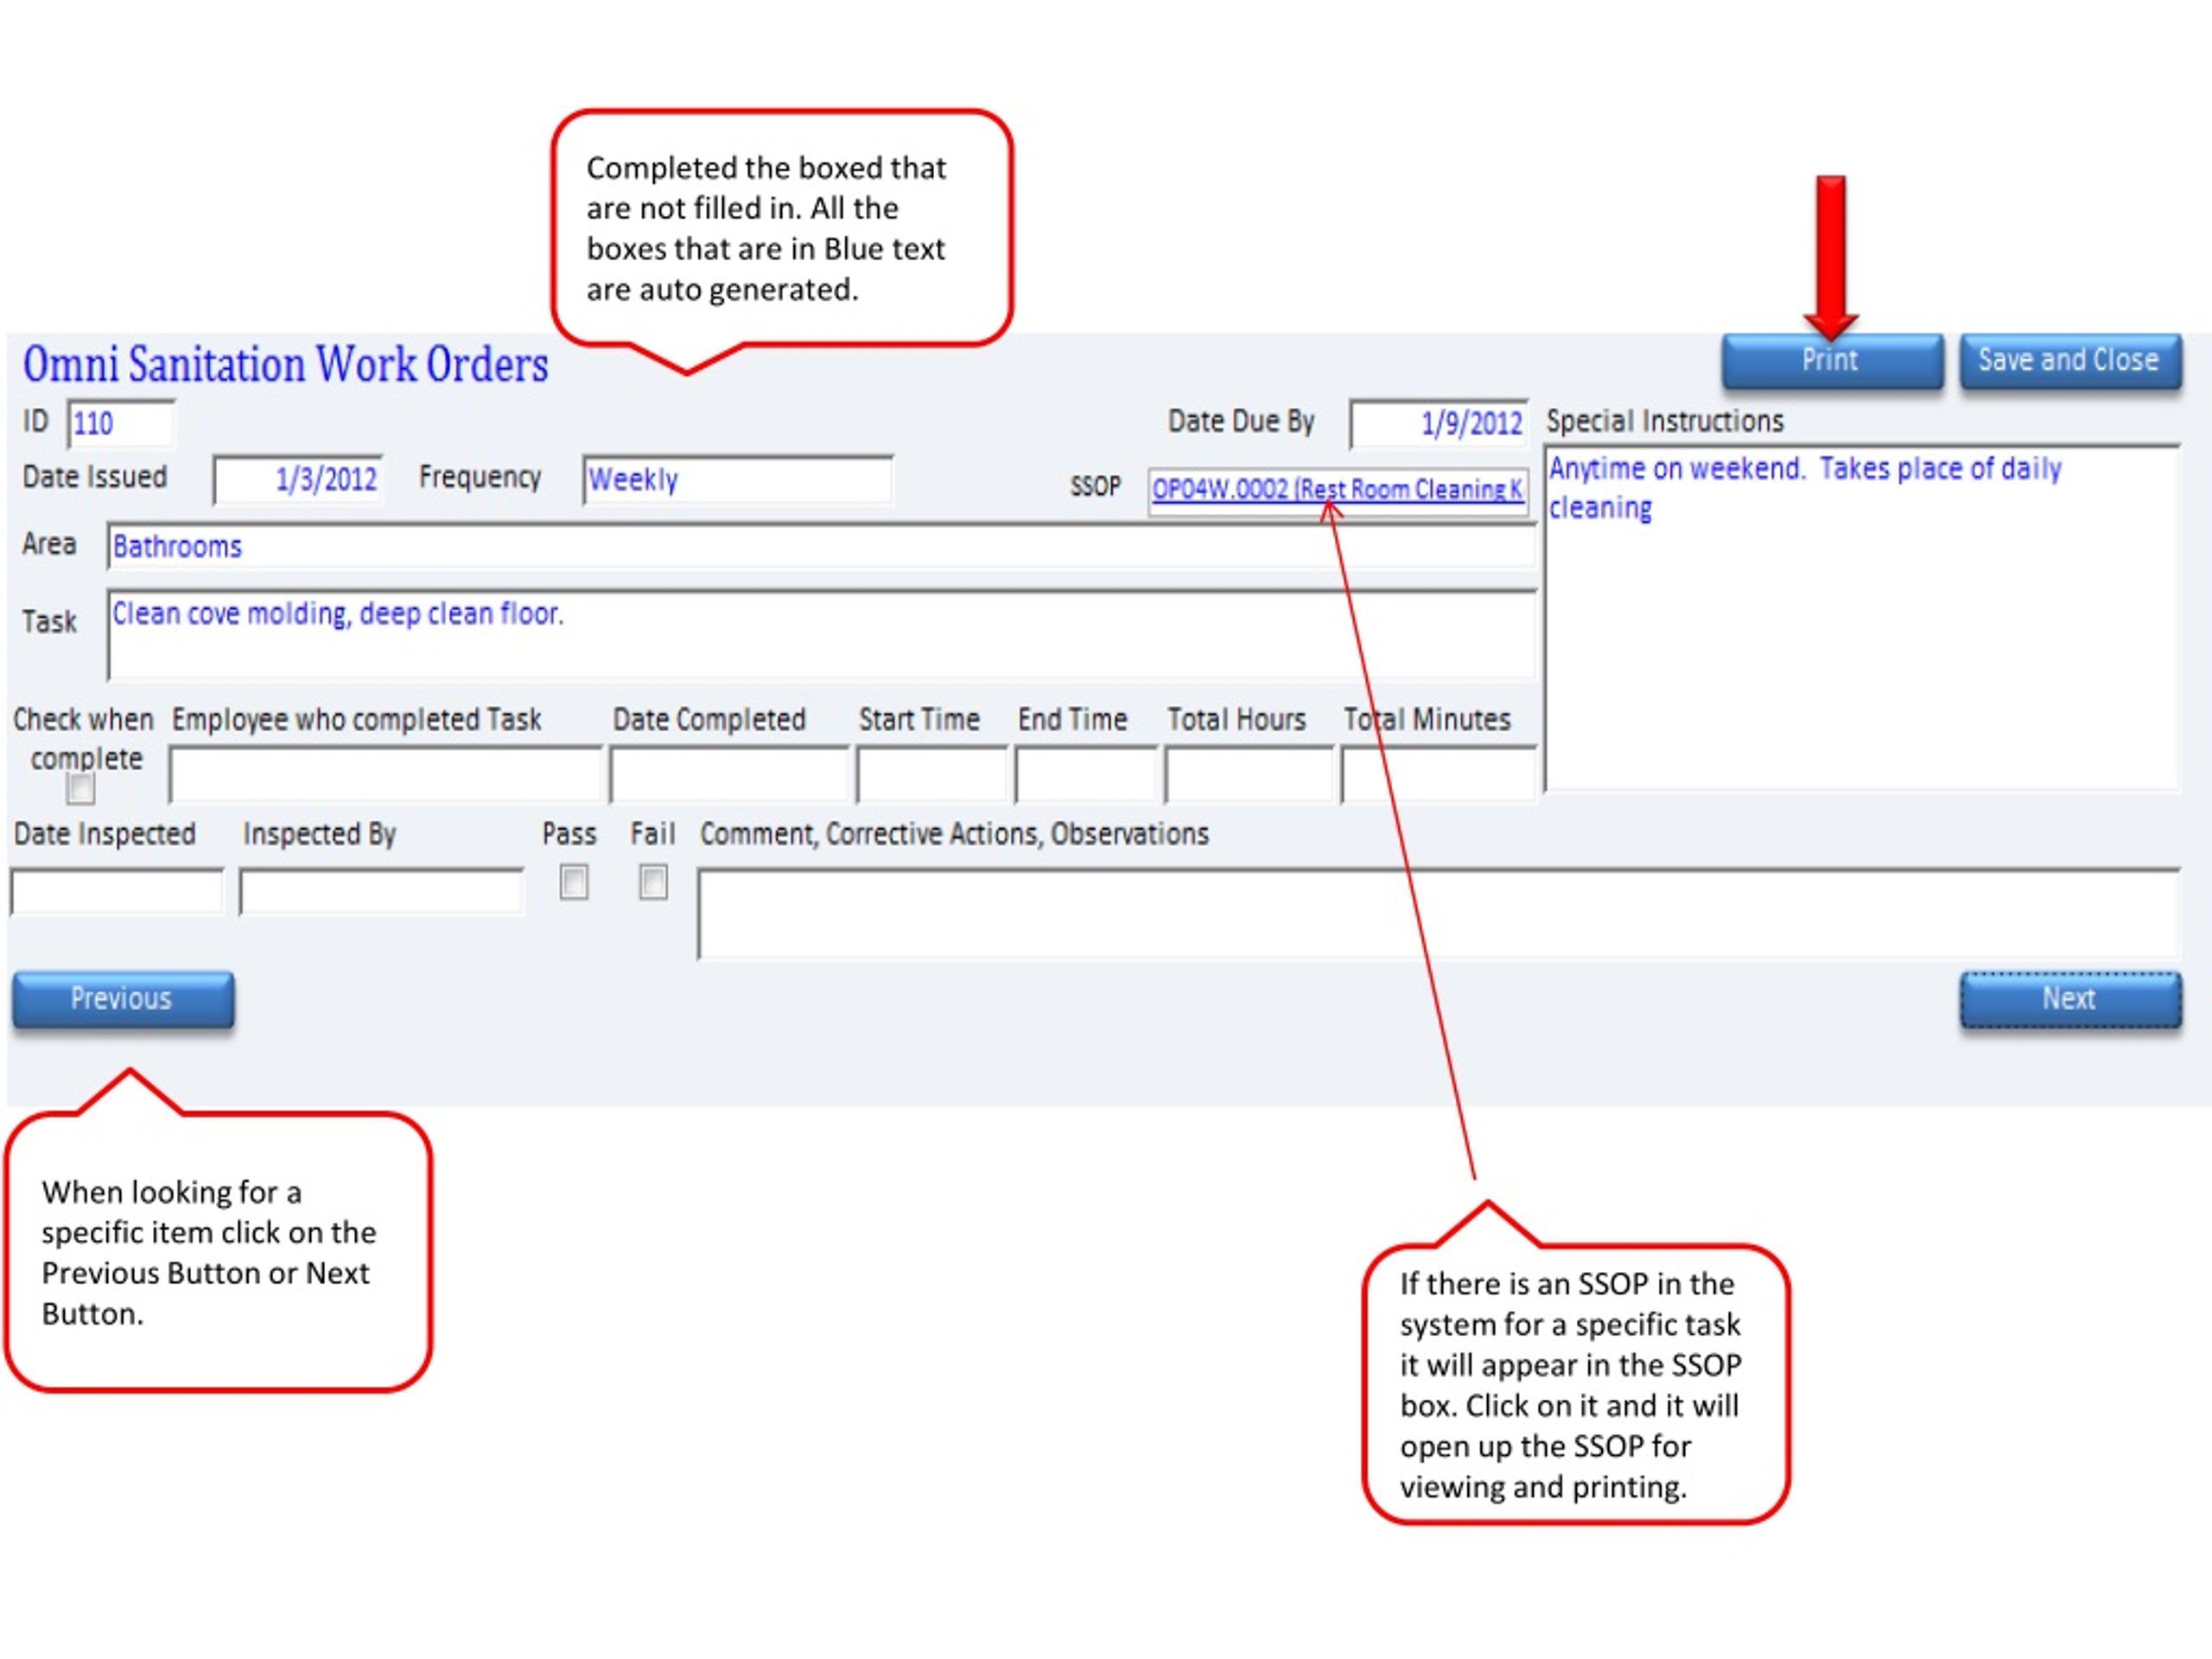The image size is (2212, 1659).
Task: Mark the inspection as Pass
Action: tap(573, 882)
